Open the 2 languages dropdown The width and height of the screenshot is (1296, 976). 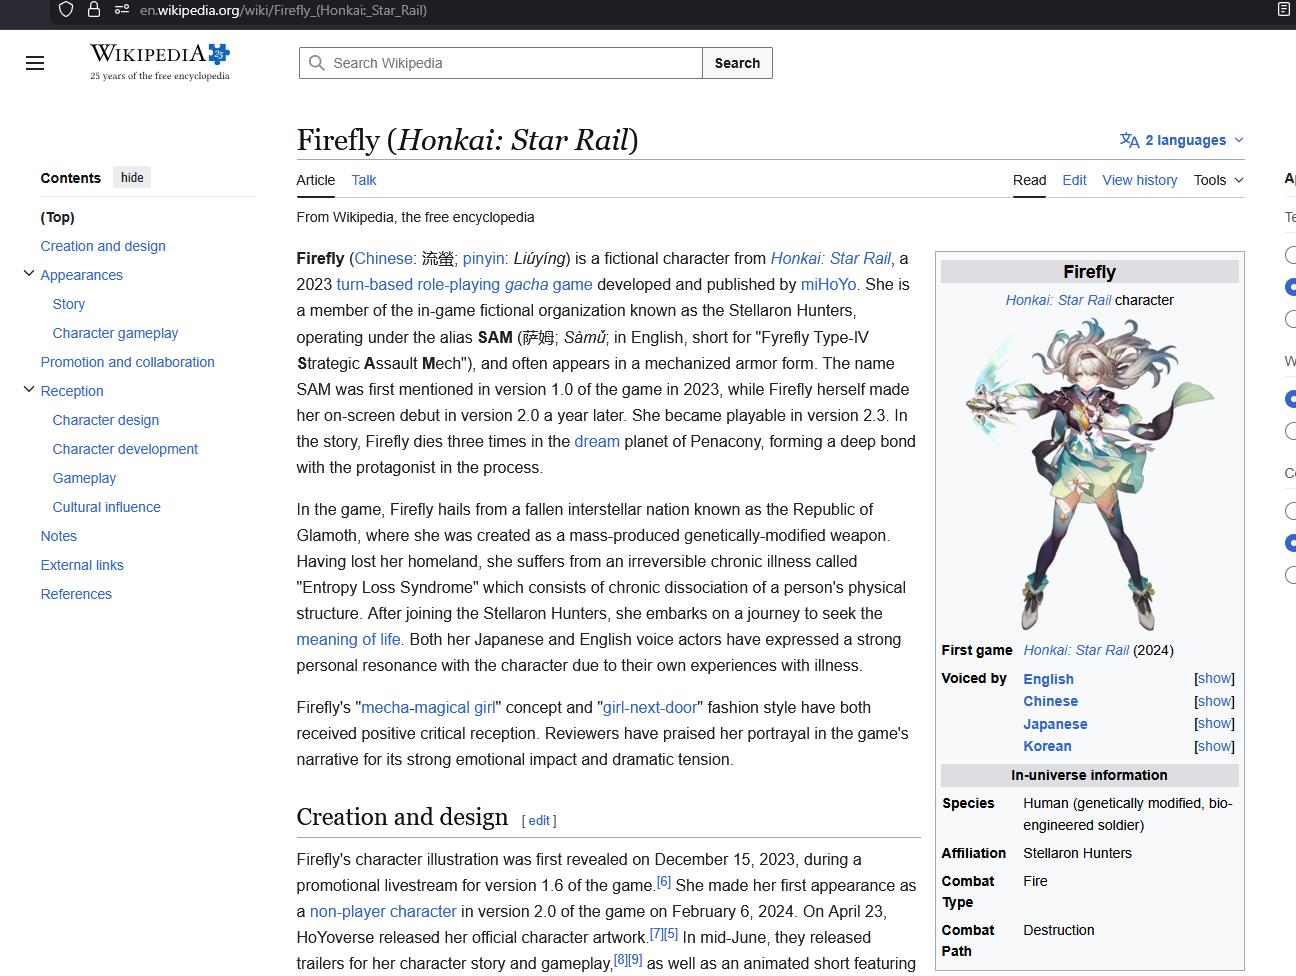coord(1182,140)
